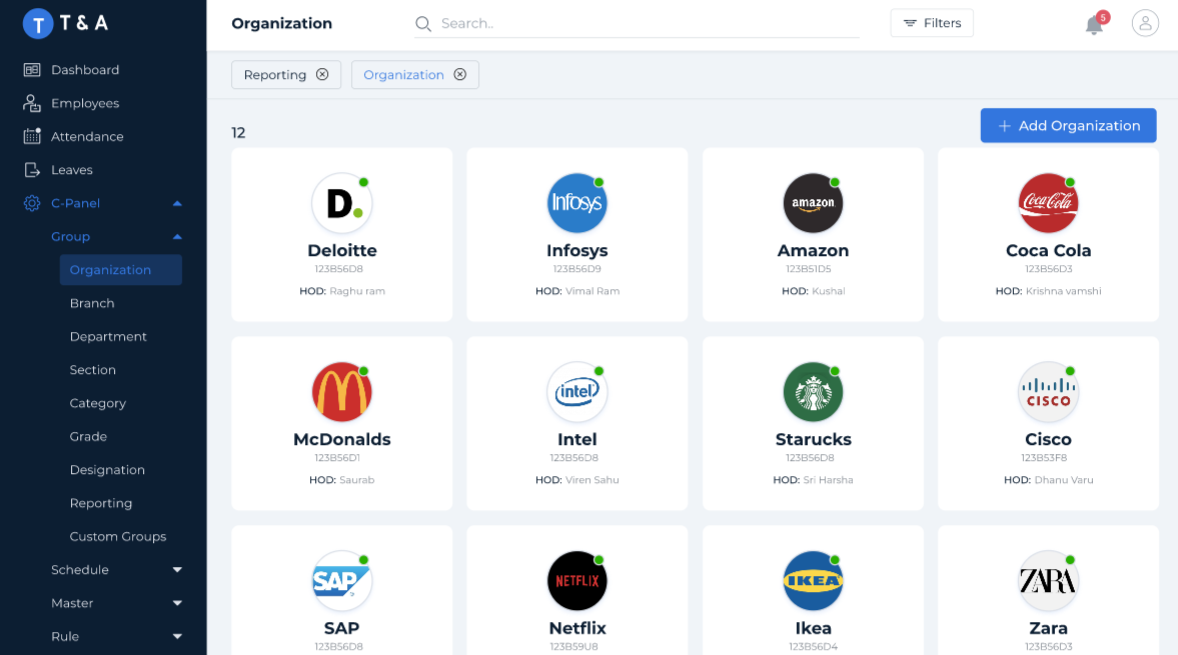Collapse the Group submenu arrow
Viewport: 1178px width, 655px height.
(177, 237)
